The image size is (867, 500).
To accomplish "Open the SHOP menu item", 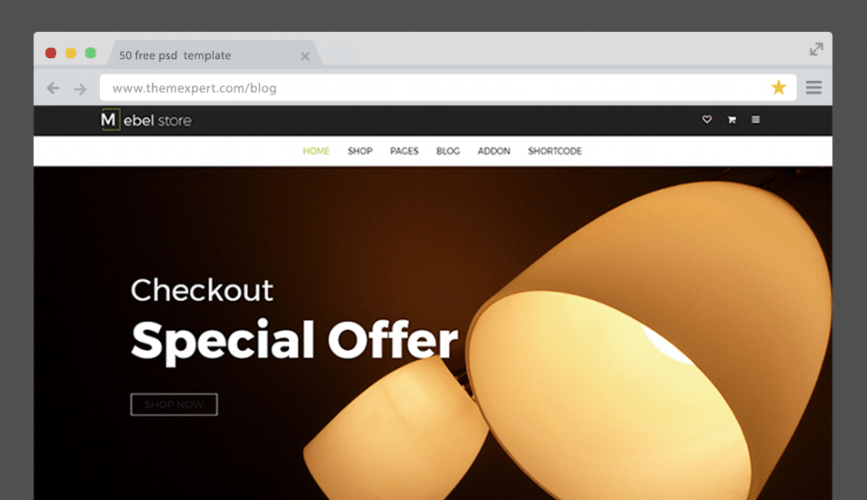I will pos(360,151).
